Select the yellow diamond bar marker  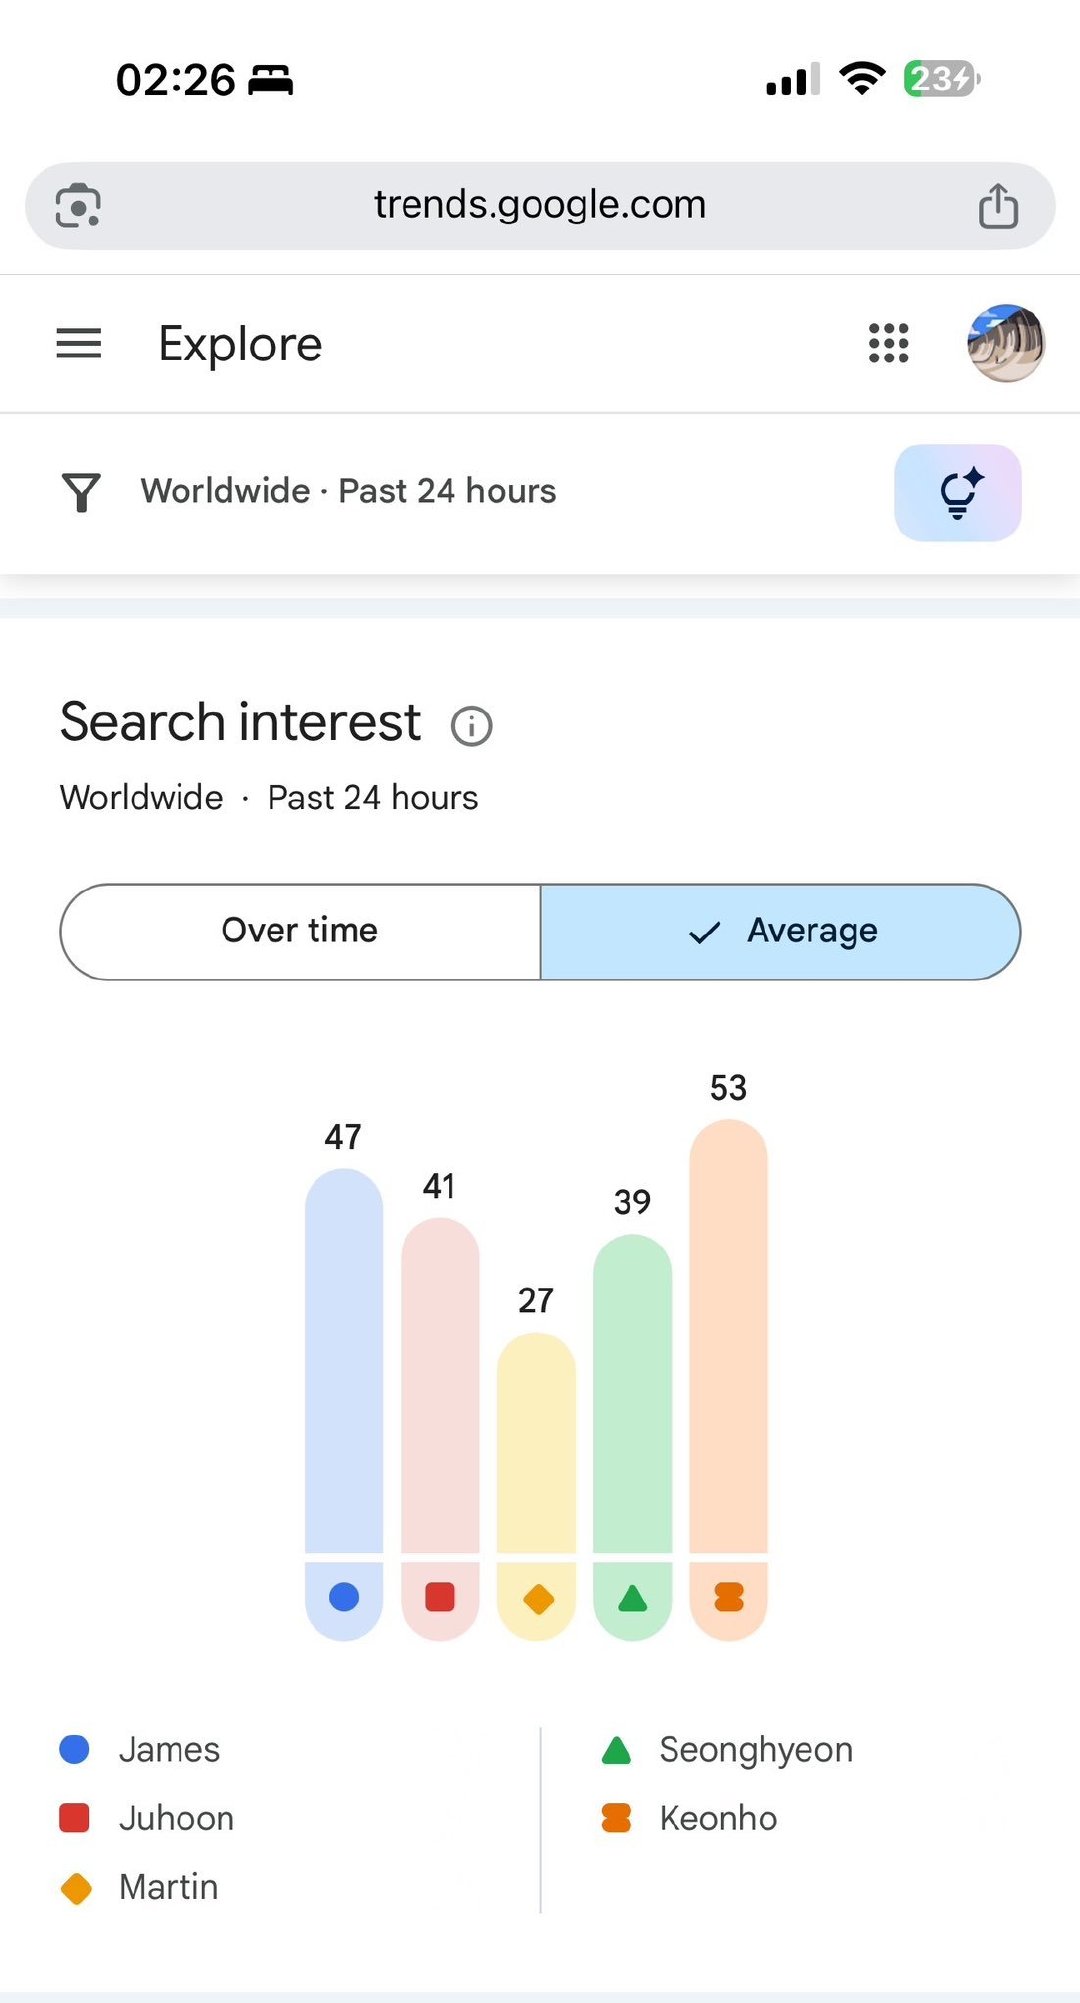coord(538,1598)
